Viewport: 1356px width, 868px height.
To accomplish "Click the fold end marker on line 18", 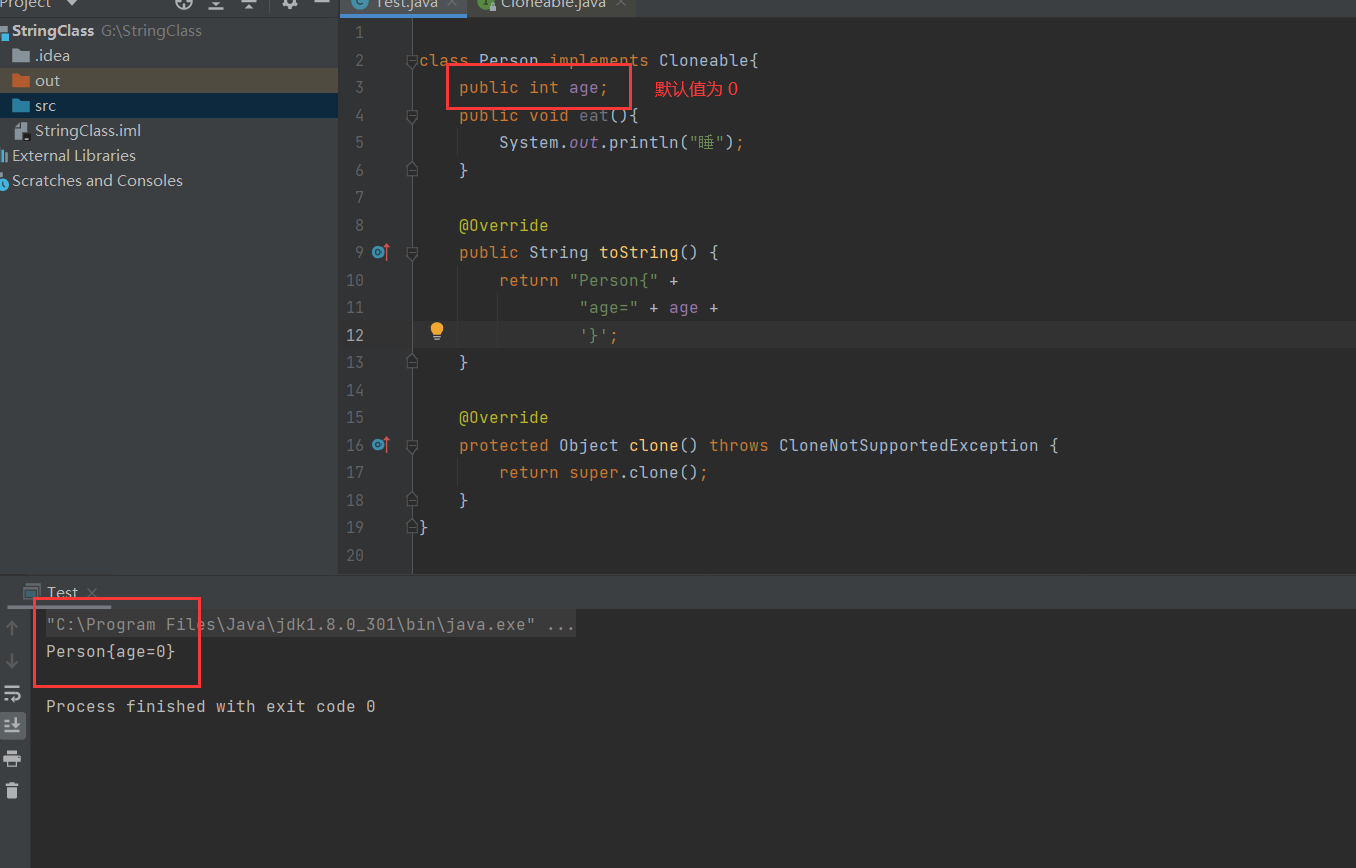I will point(412,499).
